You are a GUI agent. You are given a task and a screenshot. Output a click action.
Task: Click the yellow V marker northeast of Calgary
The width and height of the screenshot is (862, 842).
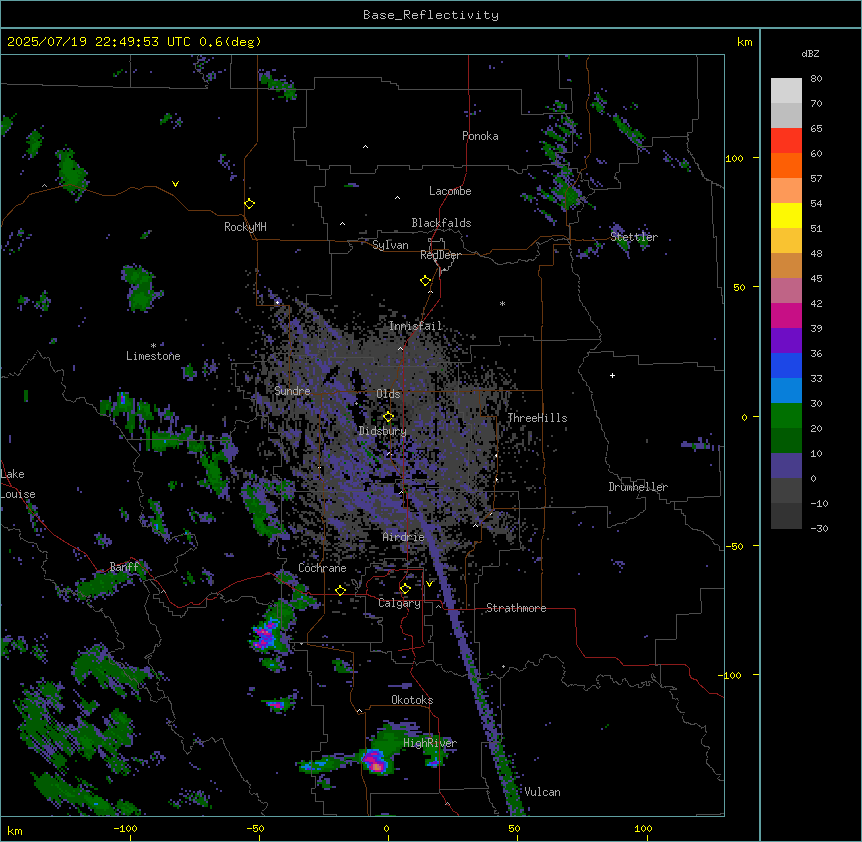[429, 584]
